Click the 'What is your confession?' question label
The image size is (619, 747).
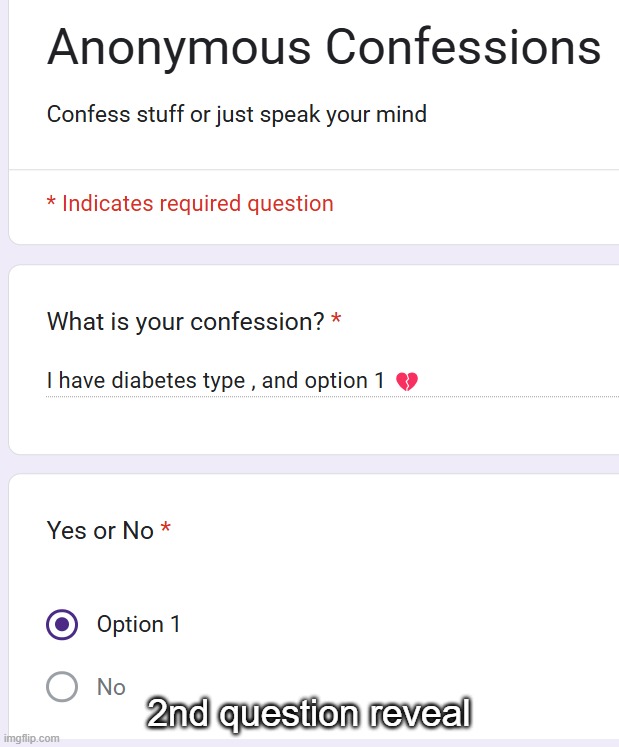click(185, 322)
